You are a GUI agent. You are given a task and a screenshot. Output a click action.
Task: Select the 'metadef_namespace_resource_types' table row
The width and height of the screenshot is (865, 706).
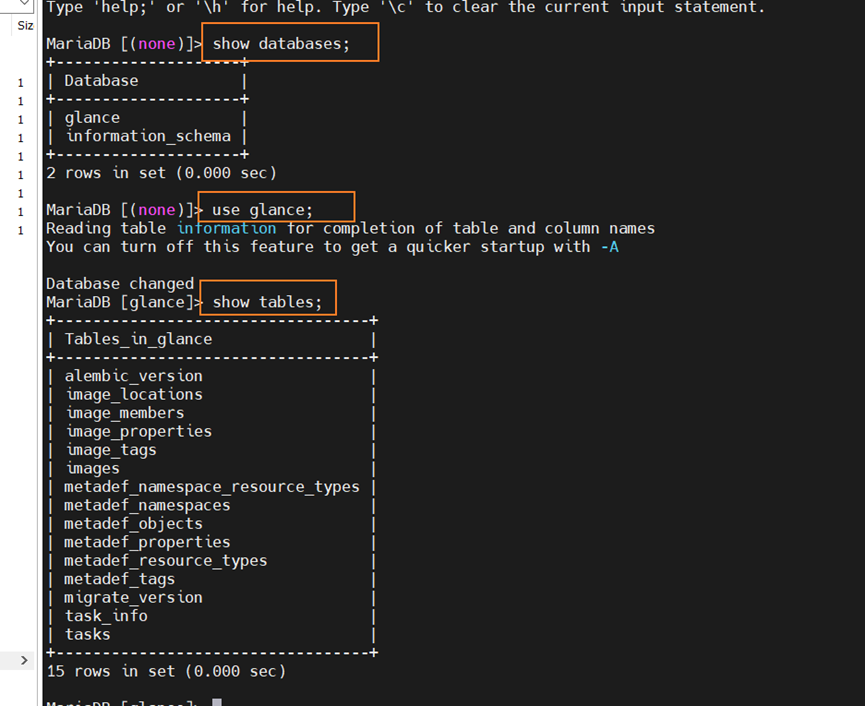tap(212, 487)
